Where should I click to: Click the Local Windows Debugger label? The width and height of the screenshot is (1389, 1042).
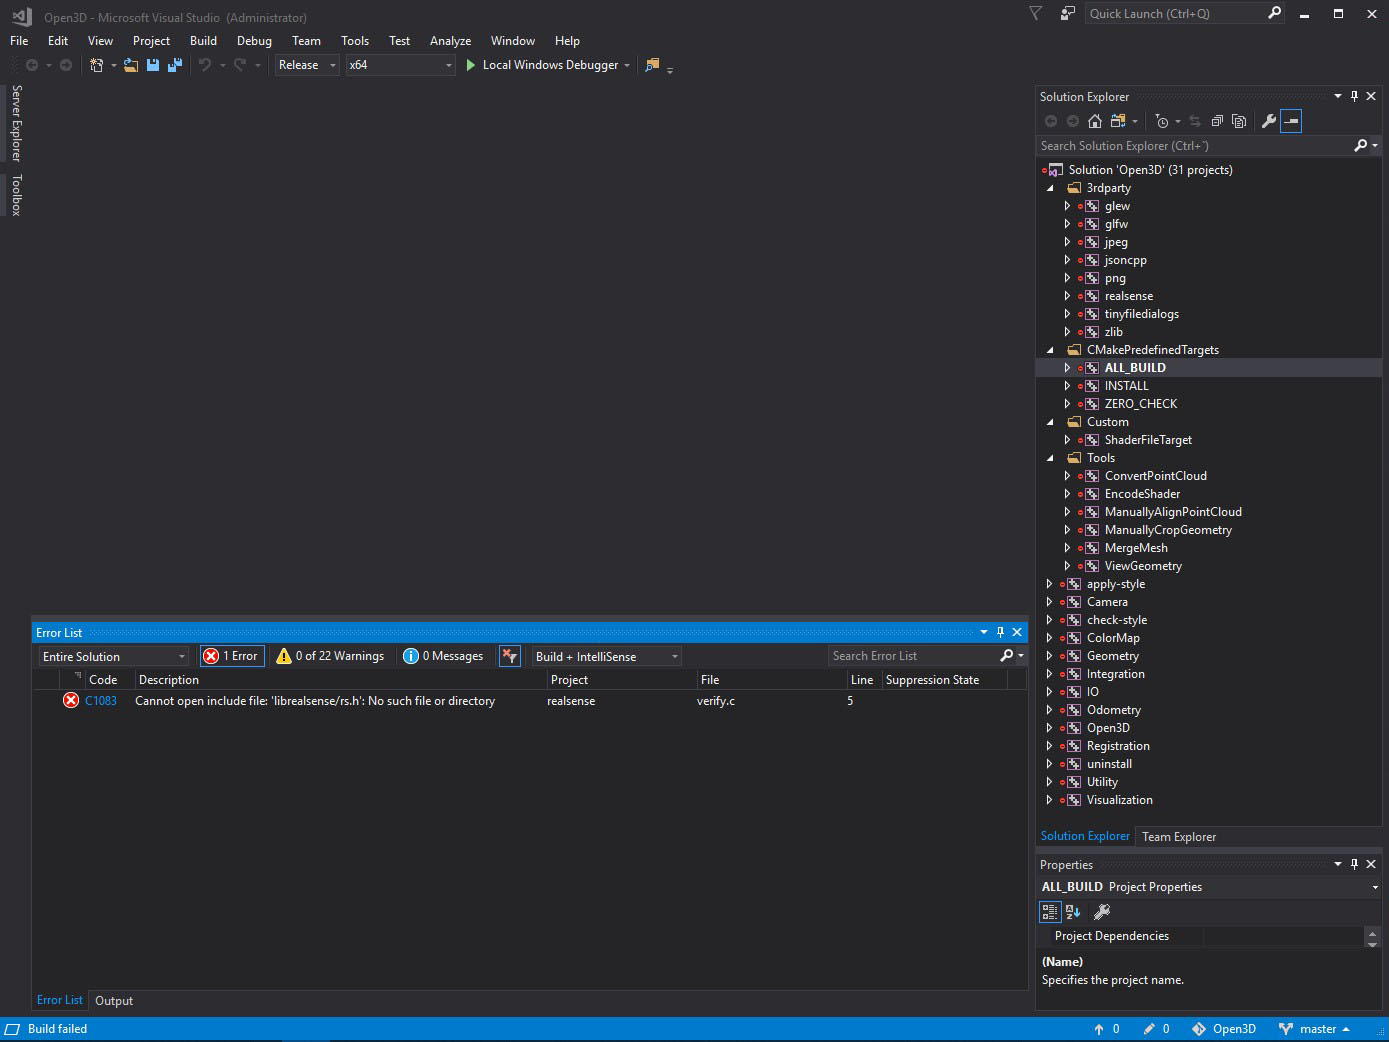point(550,65)
